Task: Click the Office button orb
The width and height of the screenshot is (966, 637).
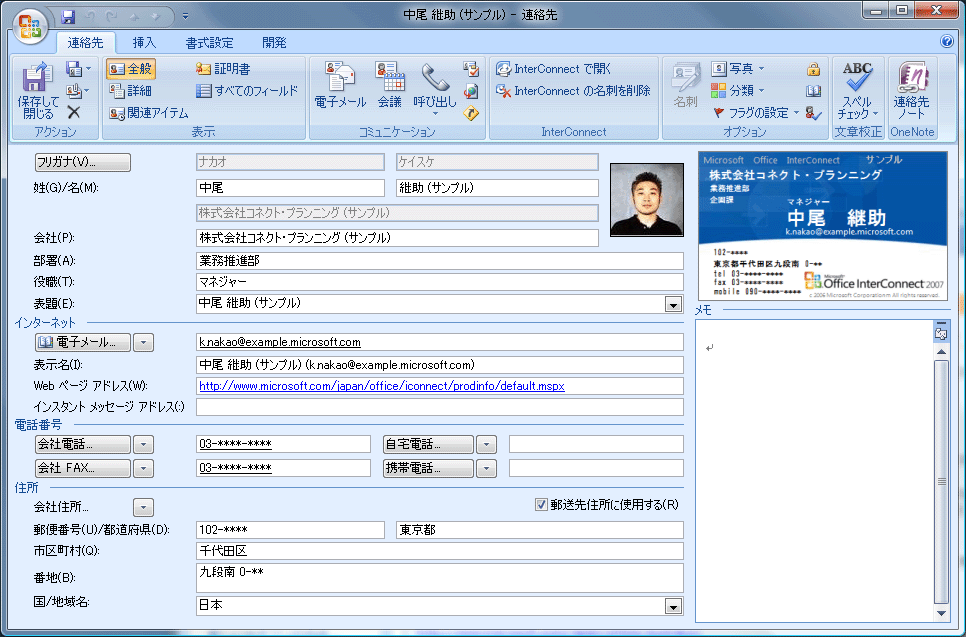Action: 30,26
